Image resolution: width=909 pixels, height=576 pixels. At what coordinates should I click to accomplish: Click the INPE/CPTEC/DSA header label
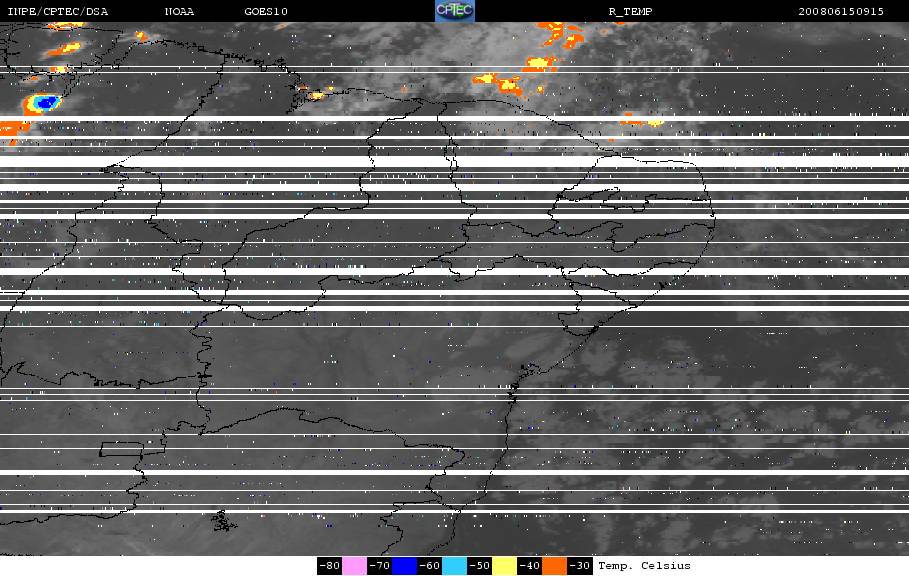[x=57, y=12]
